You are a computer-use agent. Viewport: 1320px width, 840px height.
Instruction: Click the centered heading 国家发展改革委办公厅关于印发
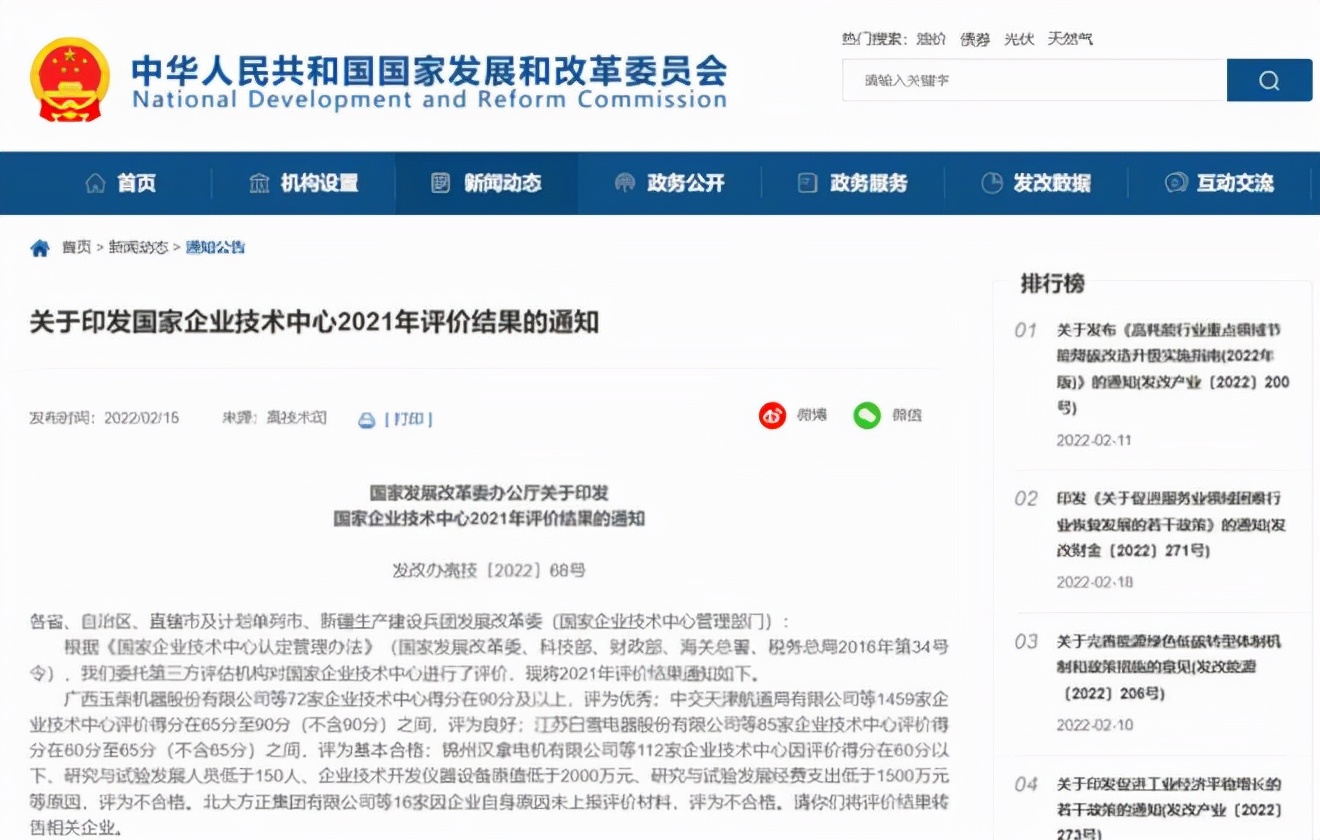coord(489,492)
